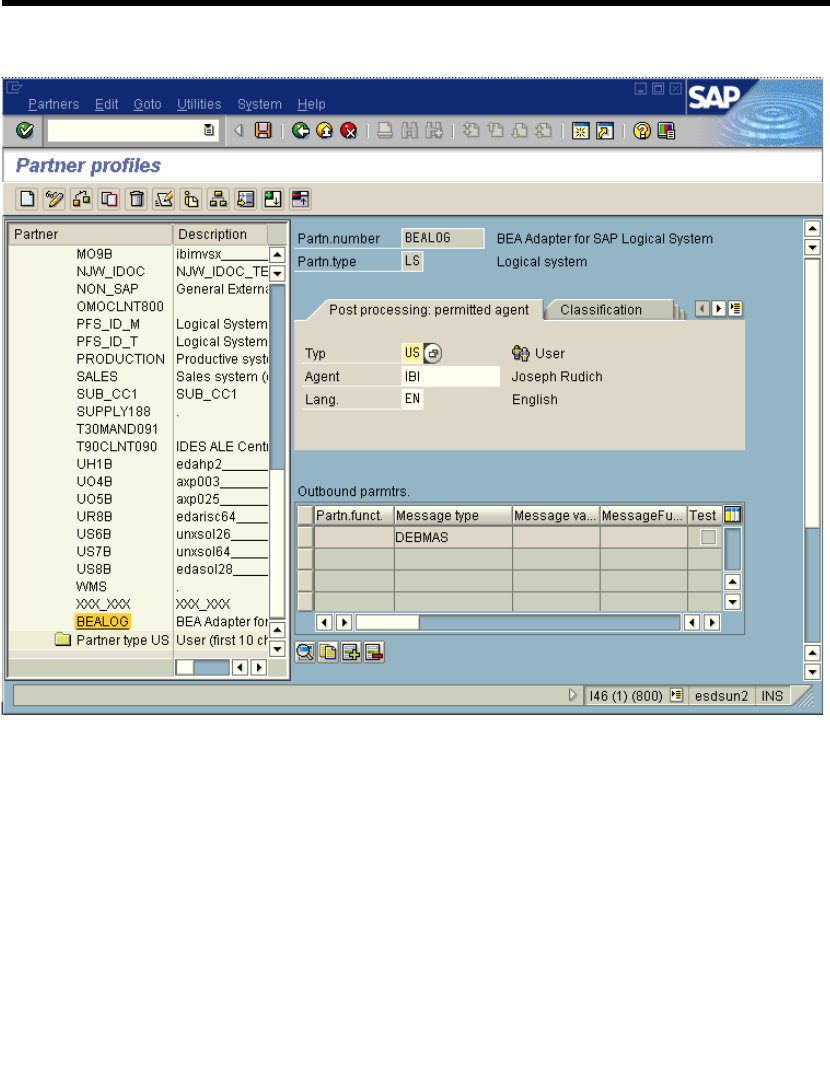This screenshot has width=830, height=1076.
Task: Open the Edit menu
Action: click(106, 104)
